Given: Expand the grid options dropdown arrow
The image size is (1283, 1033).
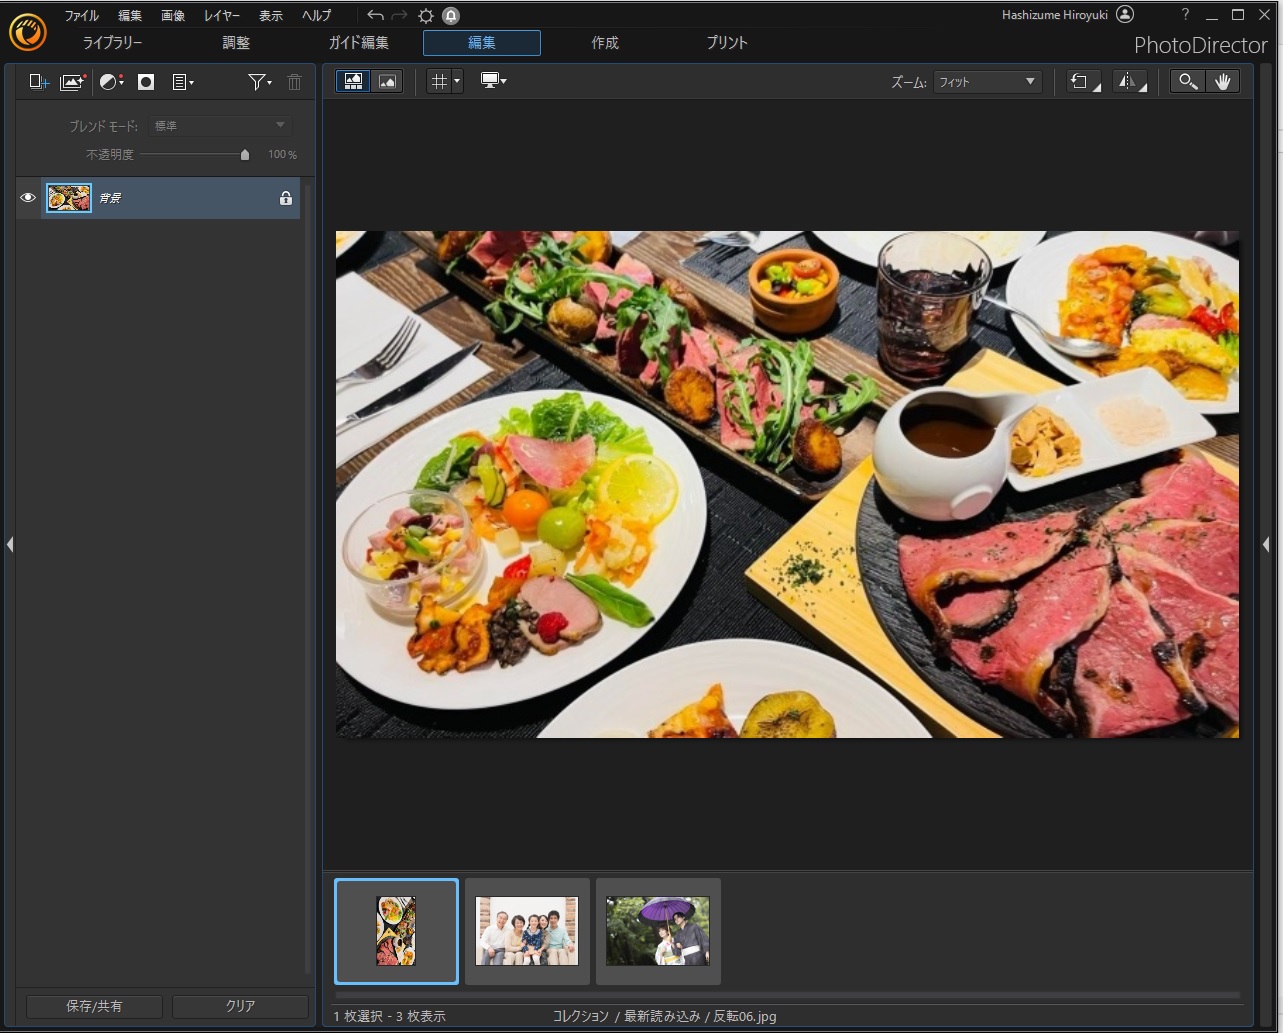Looking at the screenshot, I should pyautogui.click(x=457, y=82).
